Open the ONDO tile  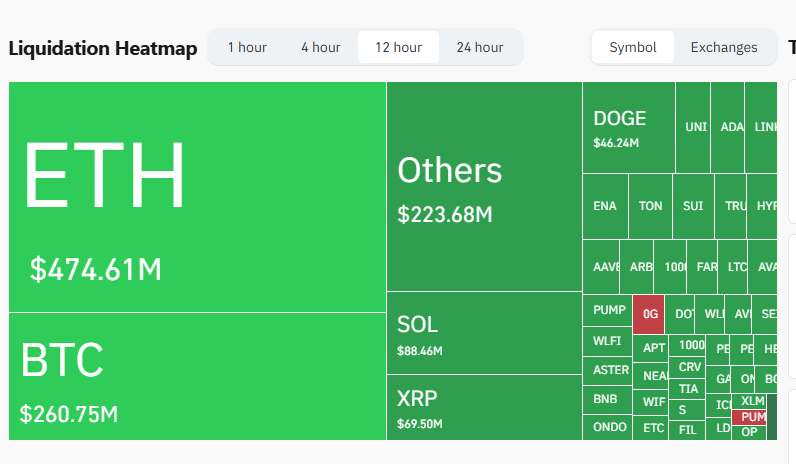point(608,427)
